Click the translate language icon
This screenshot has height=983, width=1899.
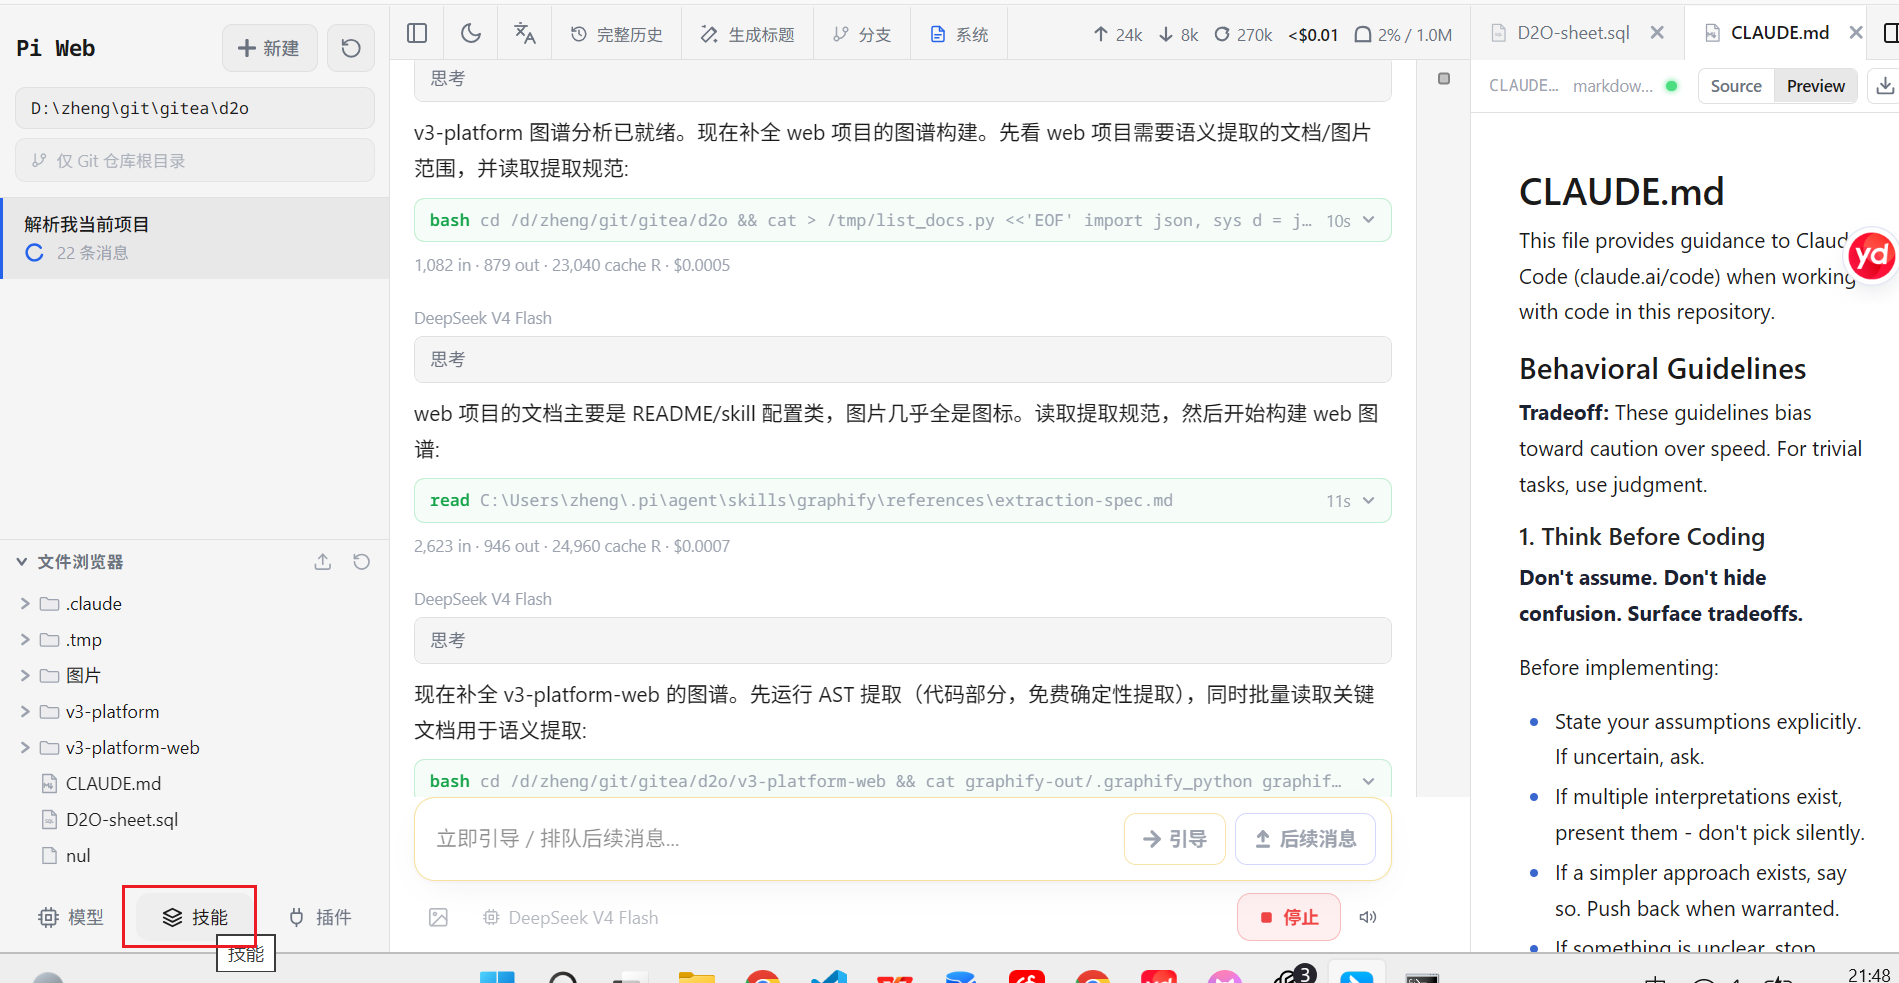coord(525,34)
